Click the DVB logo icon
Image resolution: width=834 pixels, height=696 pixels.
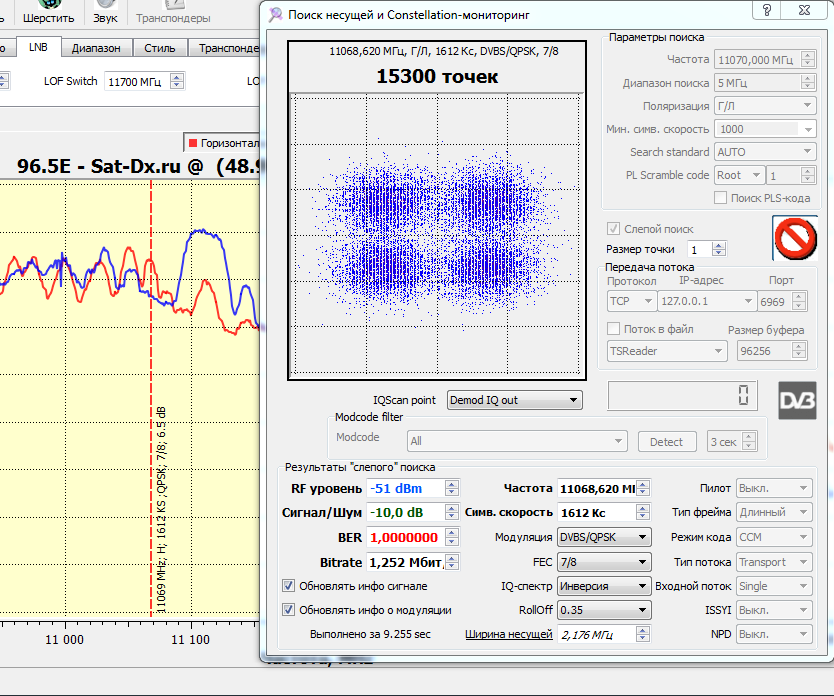(x=797, y=400)
